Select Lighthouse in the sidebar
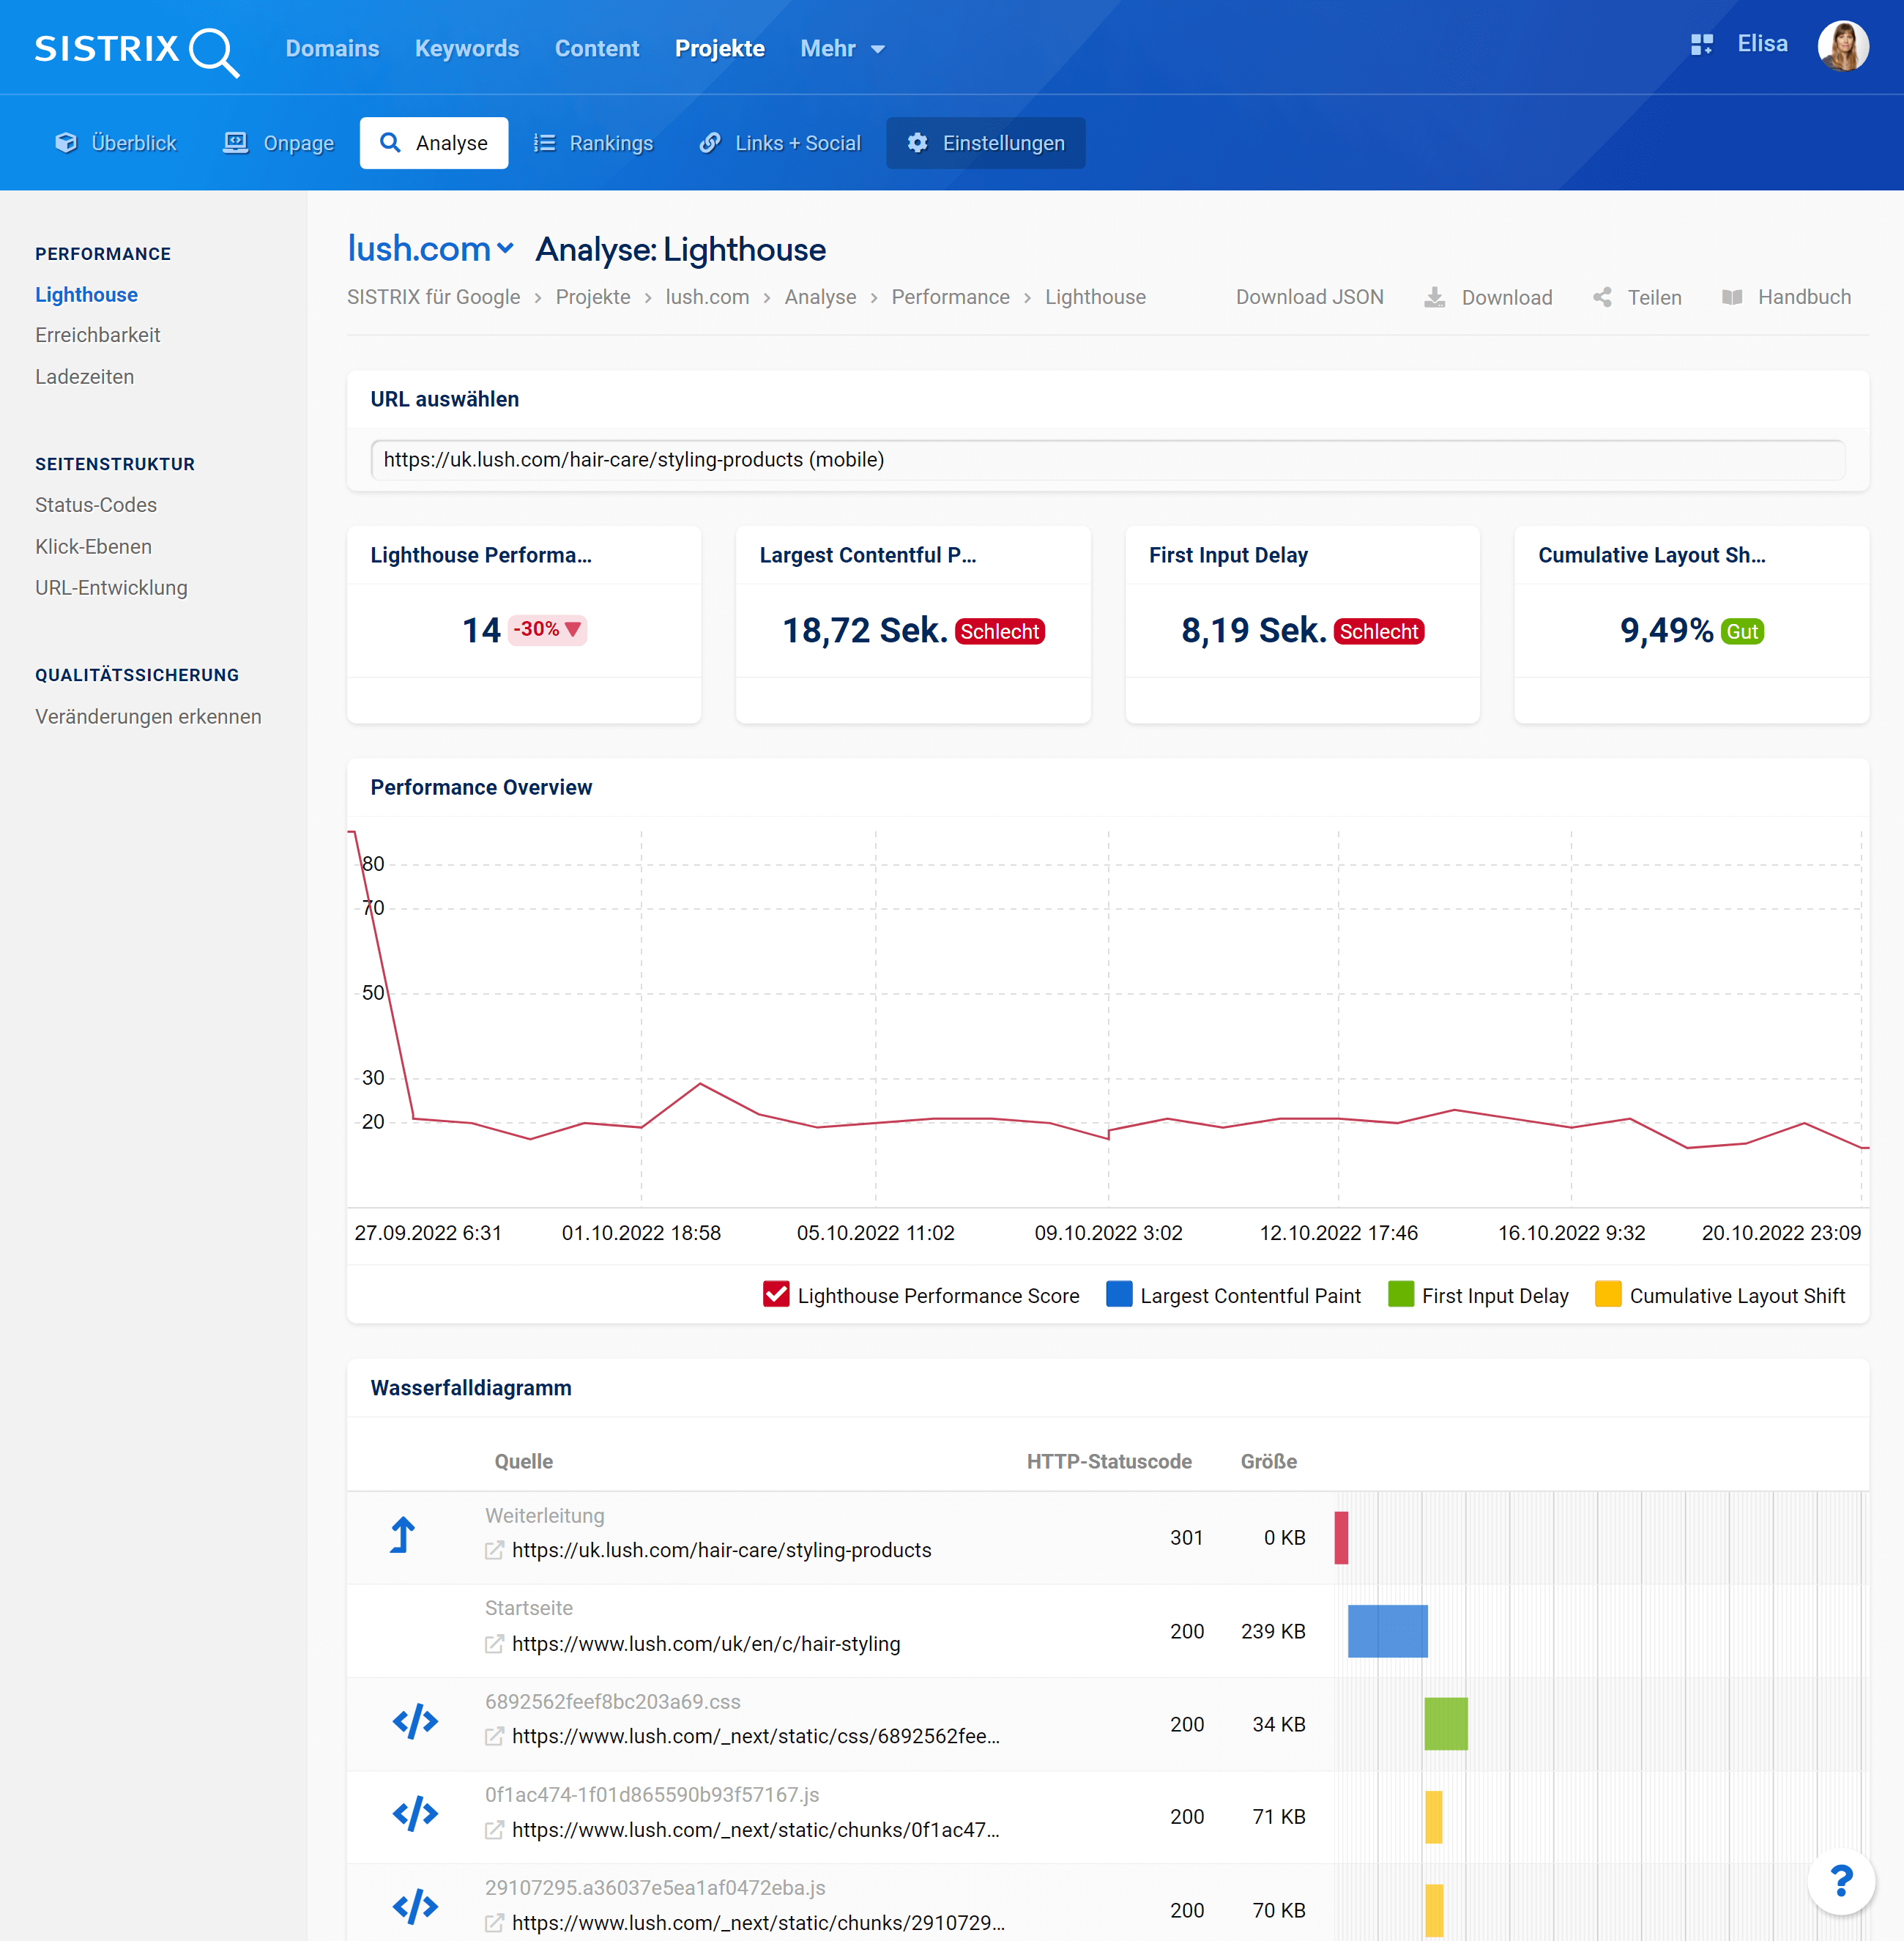The width and height of the screenshot is (1904, 1941). [87, 295]
